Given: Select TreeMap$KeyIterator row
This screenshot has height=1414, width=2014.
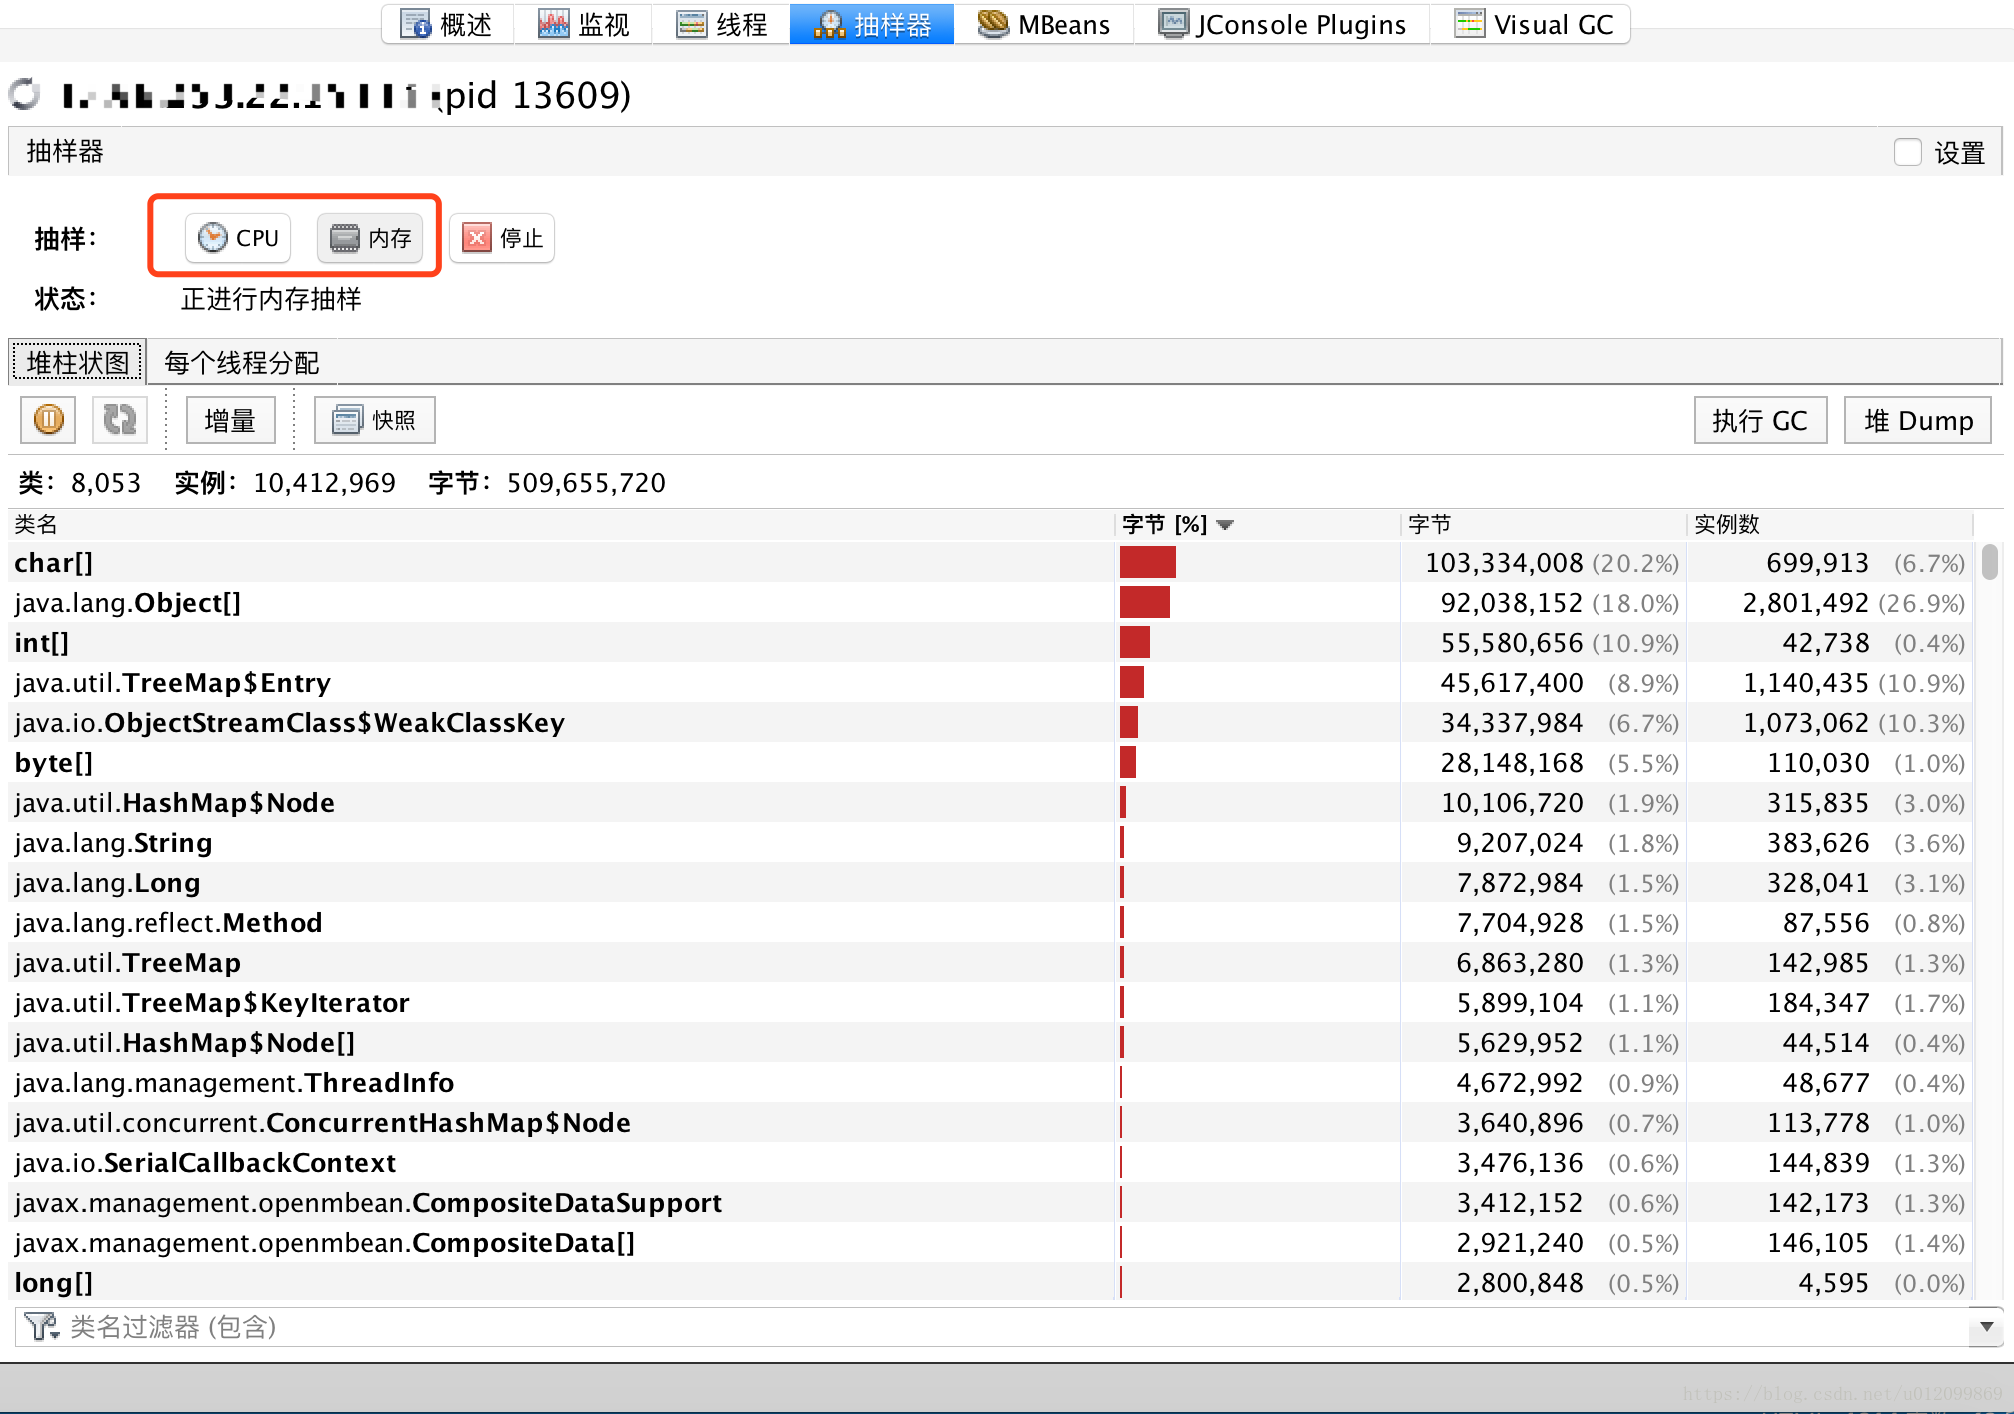Looking at the screenshot, I should click(x=990, y=1002).
